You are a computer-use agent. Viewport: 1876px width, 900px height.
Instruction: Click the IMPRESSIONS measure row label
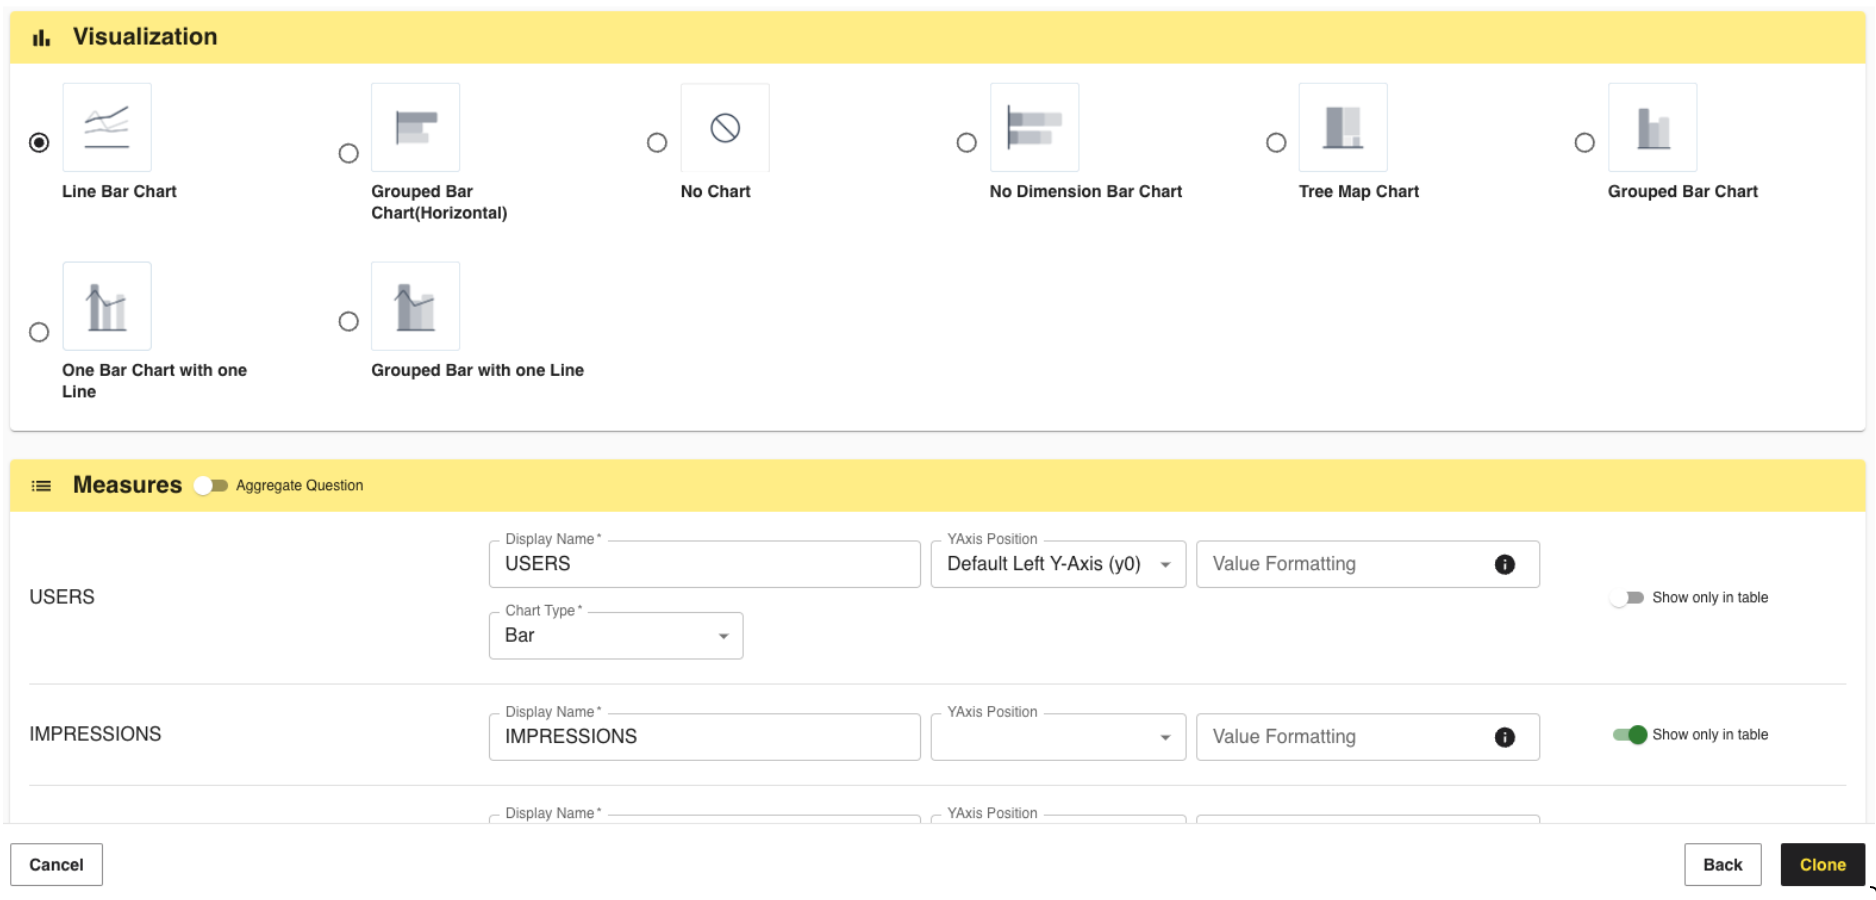coord(95,734)
